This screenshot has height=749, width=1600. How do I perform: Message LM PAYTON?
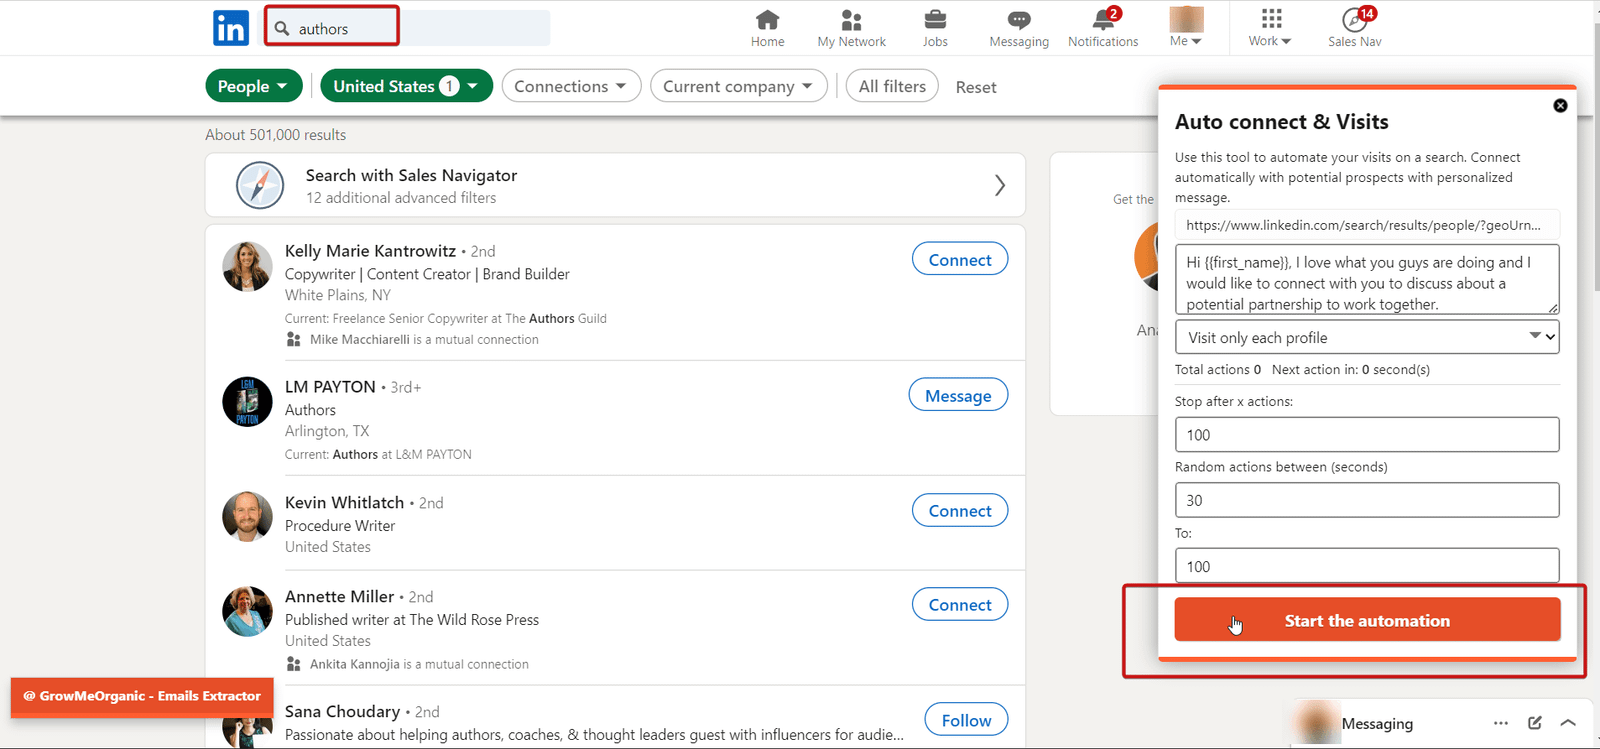coord(958,395)
